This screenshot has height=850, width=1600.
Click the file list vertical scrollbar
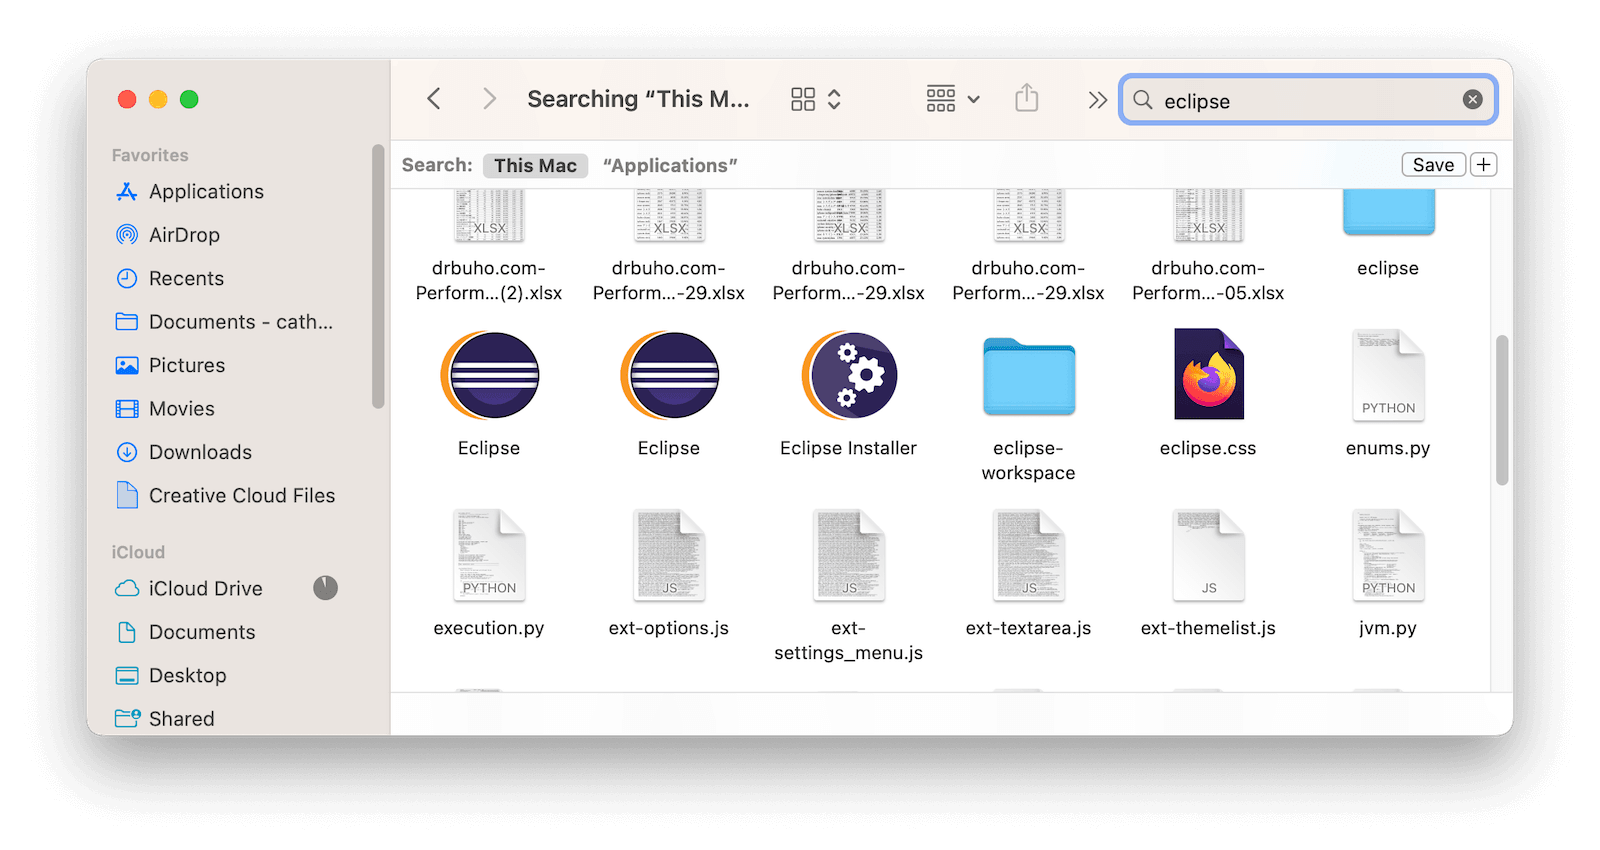(1501, 410)
